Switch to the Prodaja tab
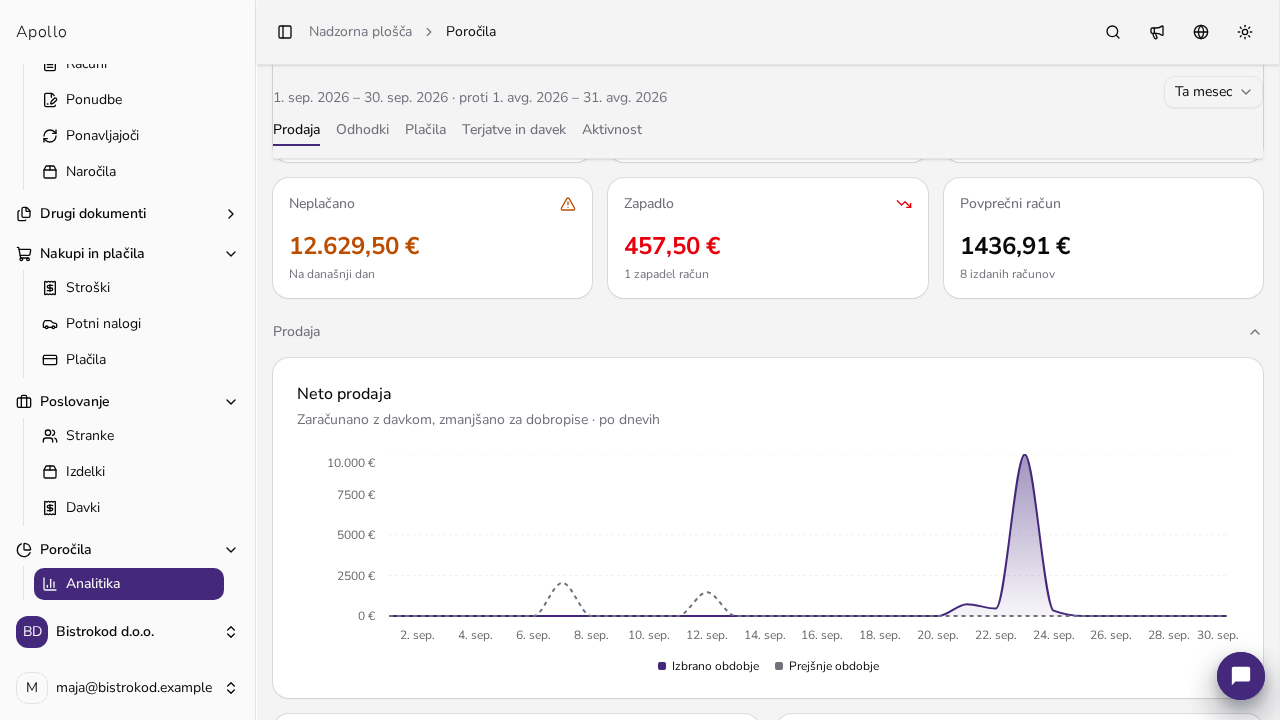Screen dimensions: 1280x720 click(x=296, y=130)
